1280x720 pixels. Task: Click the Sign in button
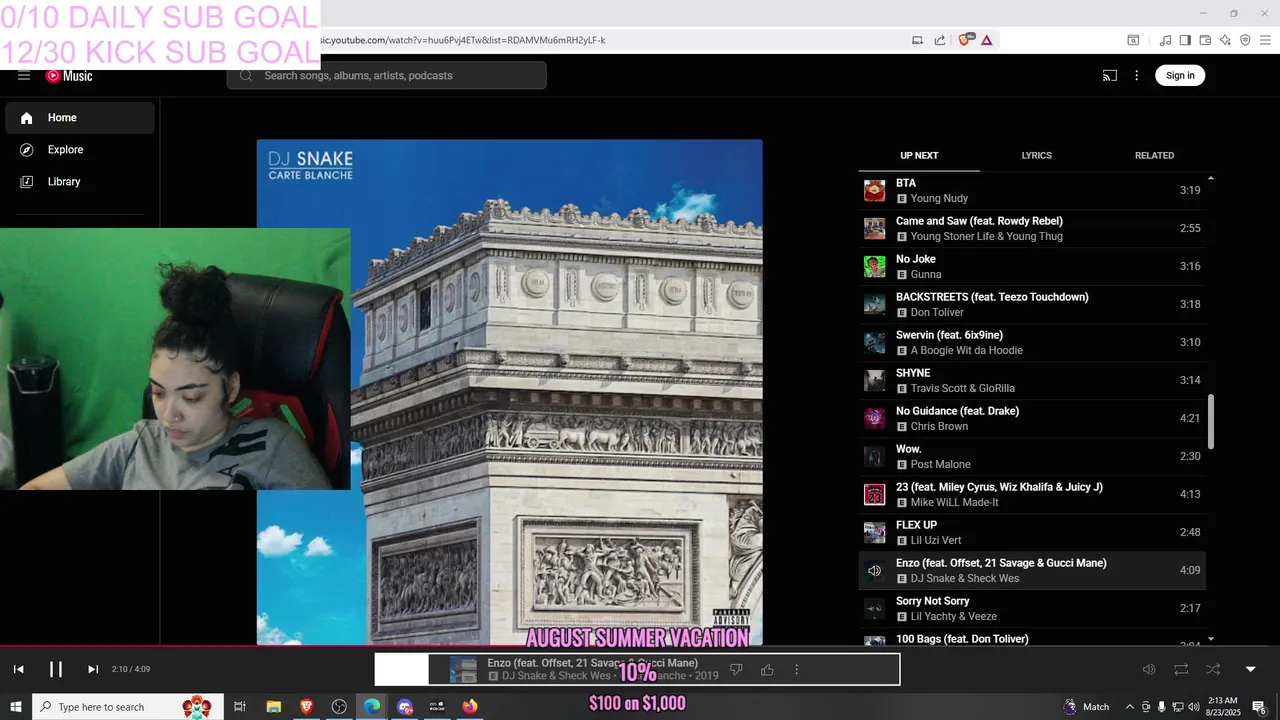pyautogui.click(x=1180, y=76)
